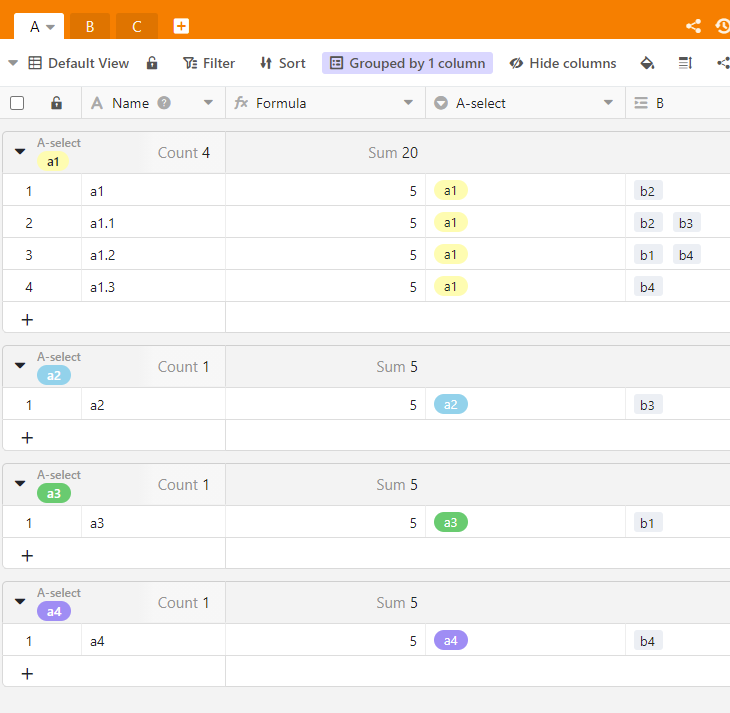This screenshot has height=713, width=730.
Task: Click the add new table plus icon
Action: 181,26
